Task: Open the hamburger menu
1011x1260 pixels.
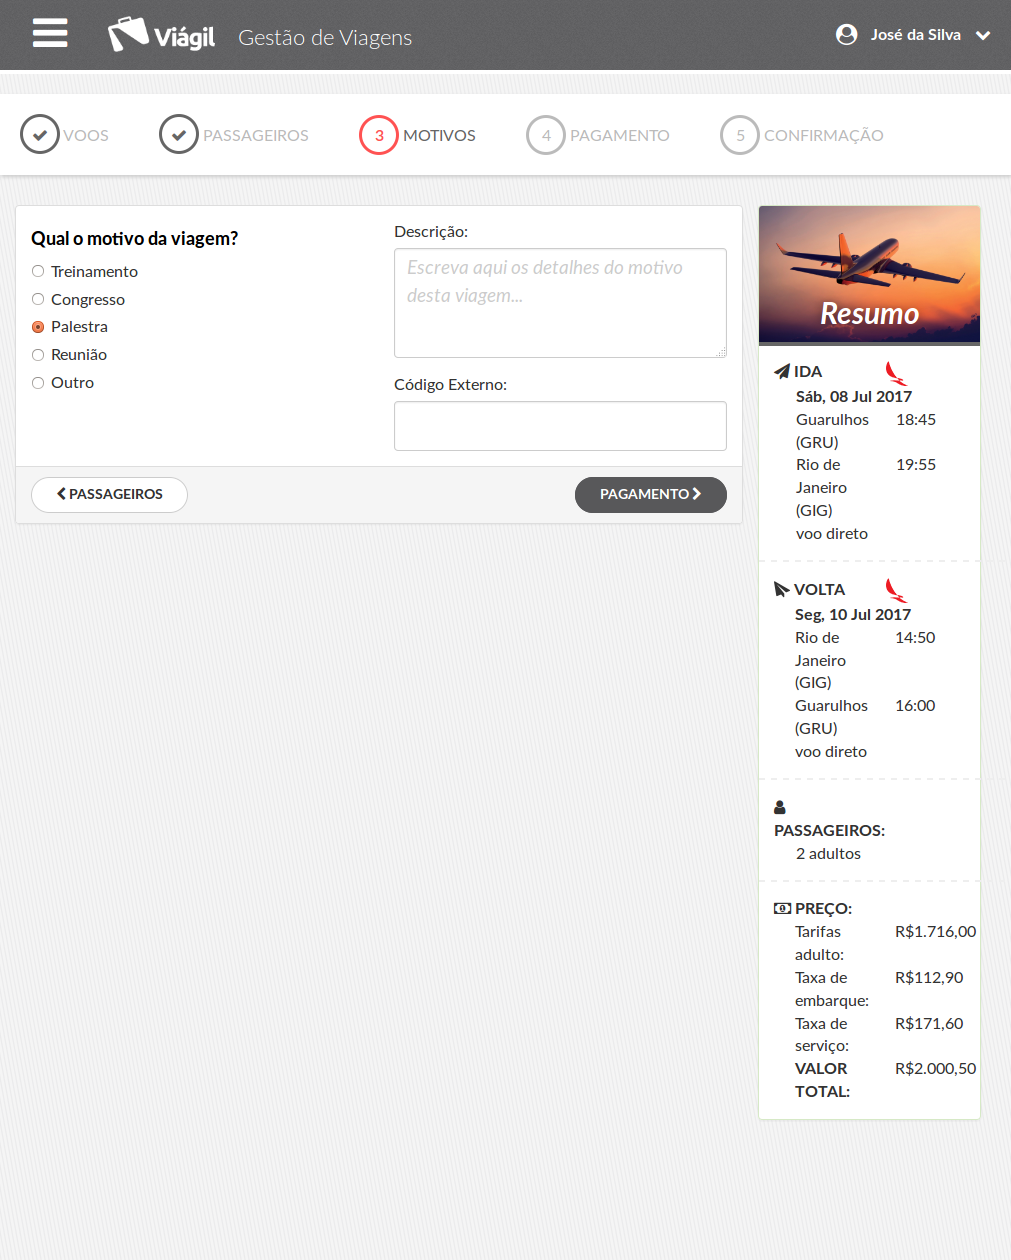Action: (50, 34)
